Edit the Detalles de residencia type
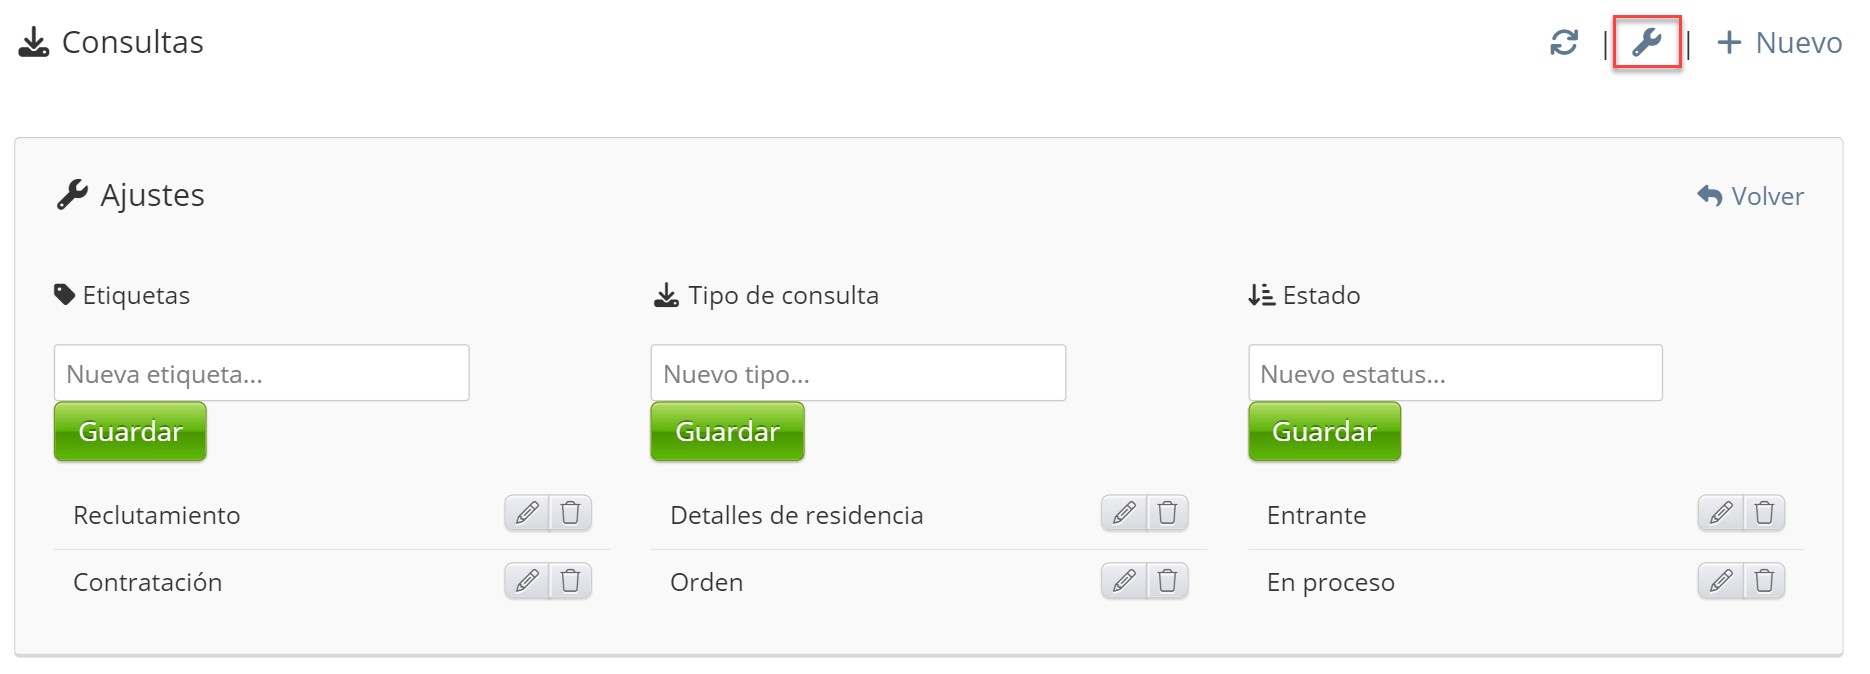 1124,513
